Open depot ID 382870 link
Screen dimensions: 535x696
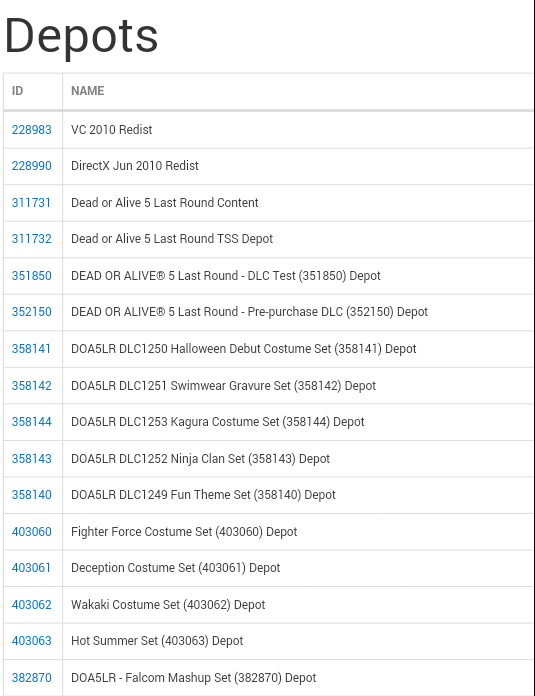32,678
